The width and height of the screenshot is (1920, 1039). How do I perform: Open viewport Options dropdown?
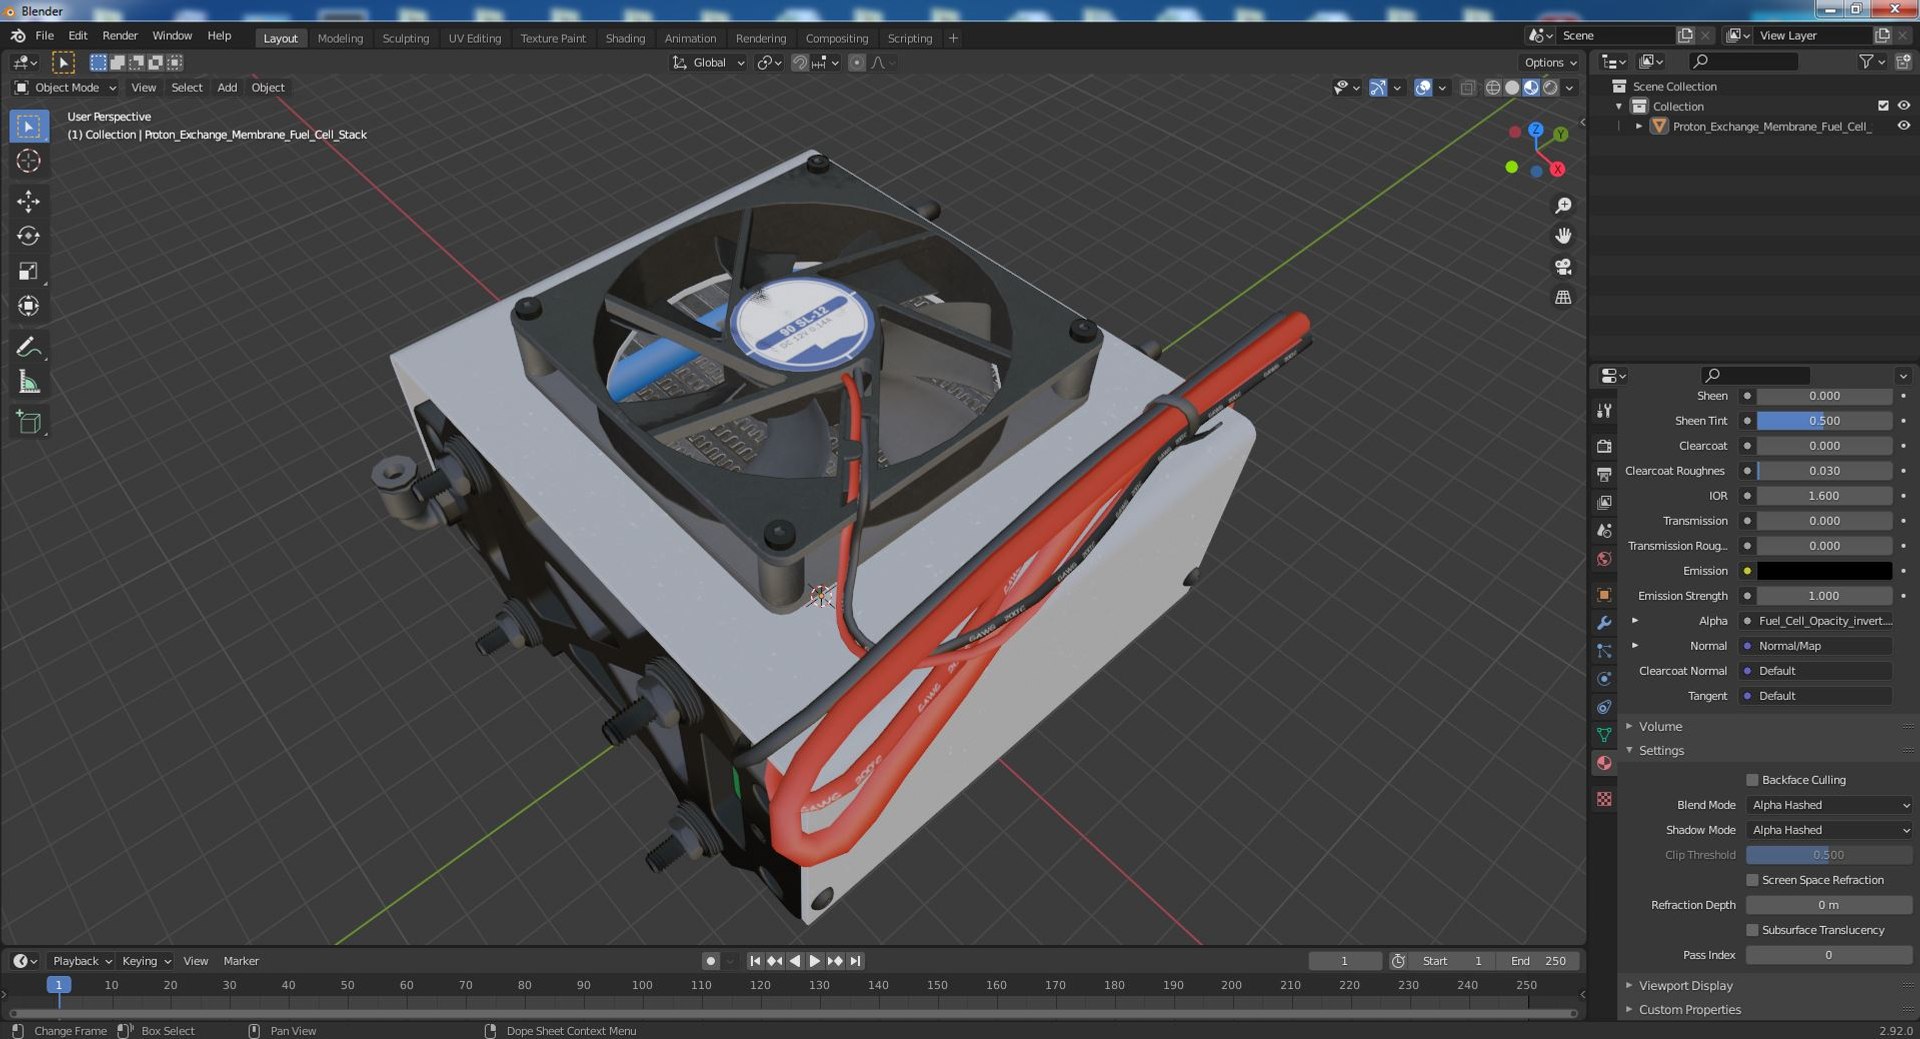tap(1551, 63)
